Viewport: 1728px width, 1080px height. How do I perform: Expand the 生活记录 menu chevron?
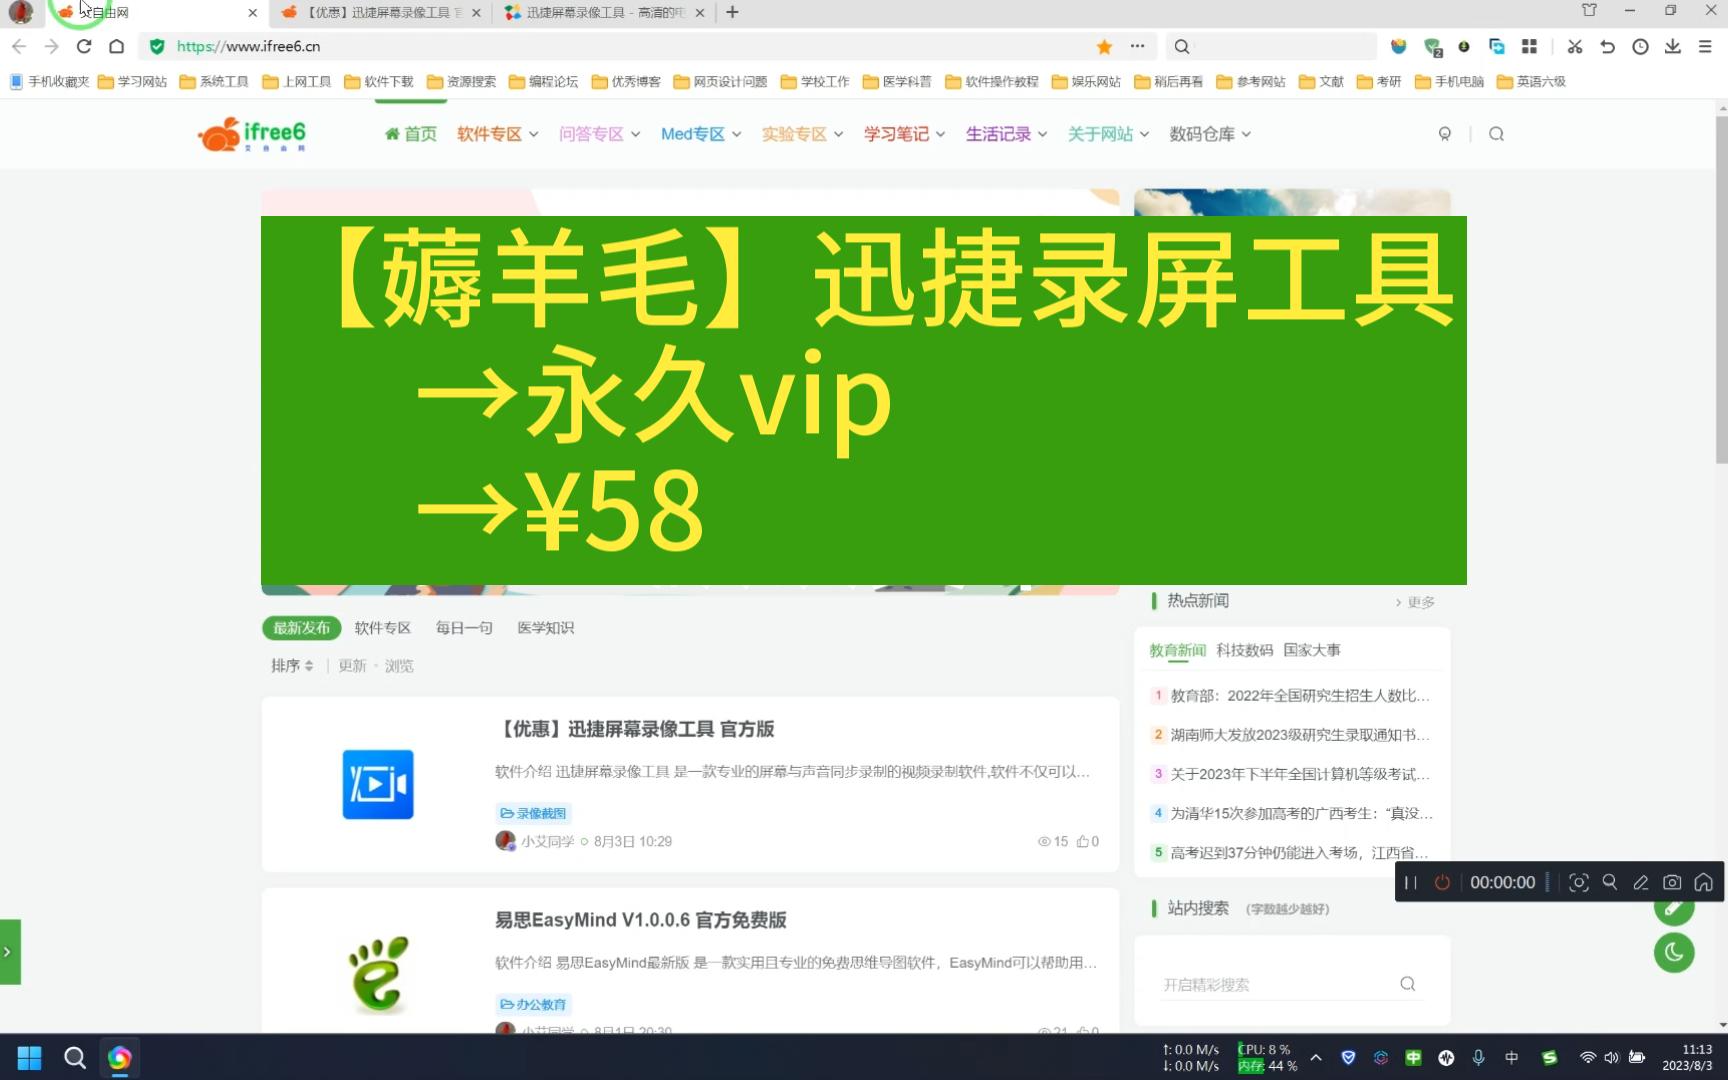coord(1043,133)
